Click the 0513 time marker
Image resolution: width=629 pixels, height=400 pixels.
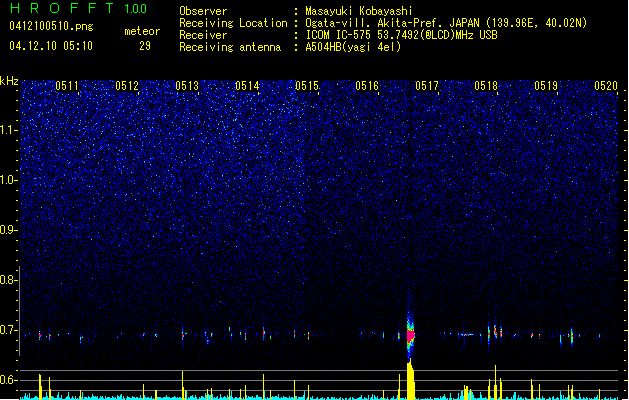tap(187, 86)
